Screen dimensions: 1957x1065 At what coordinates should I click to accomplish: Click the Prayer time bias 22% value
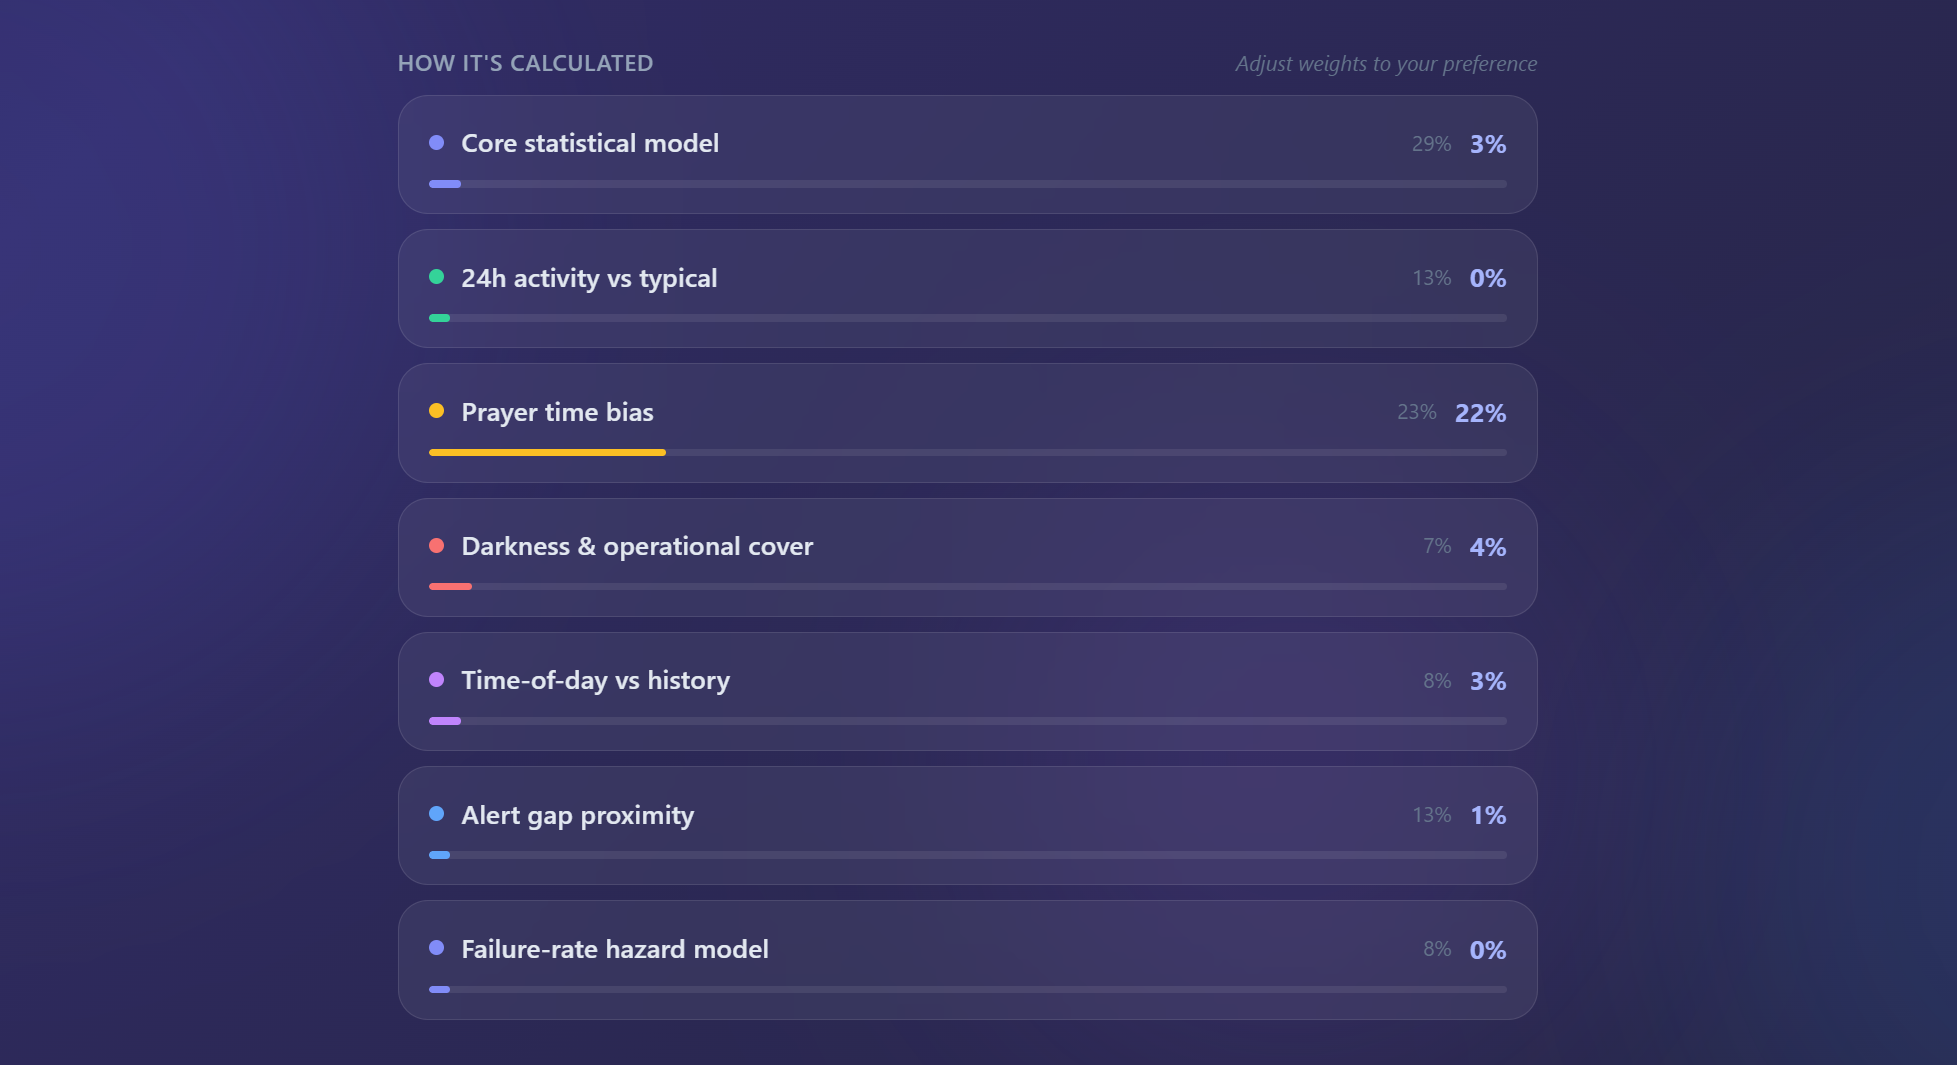(1480, 413)
